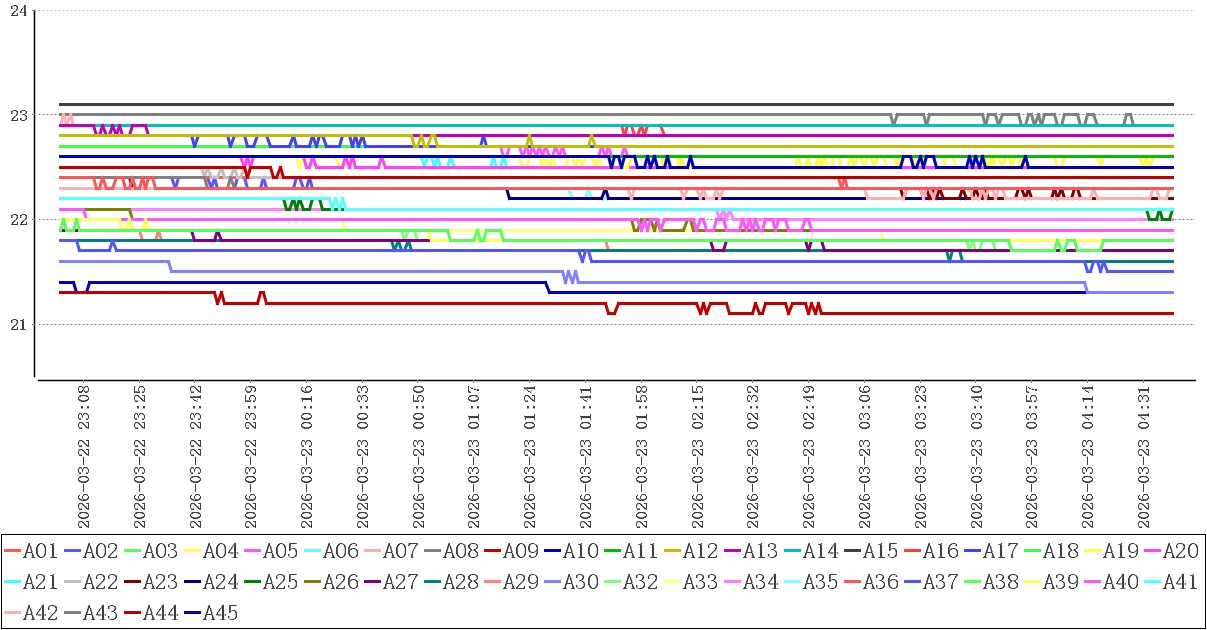
Task: Toggle the A01 series in the legend
Action: point(31,550)
